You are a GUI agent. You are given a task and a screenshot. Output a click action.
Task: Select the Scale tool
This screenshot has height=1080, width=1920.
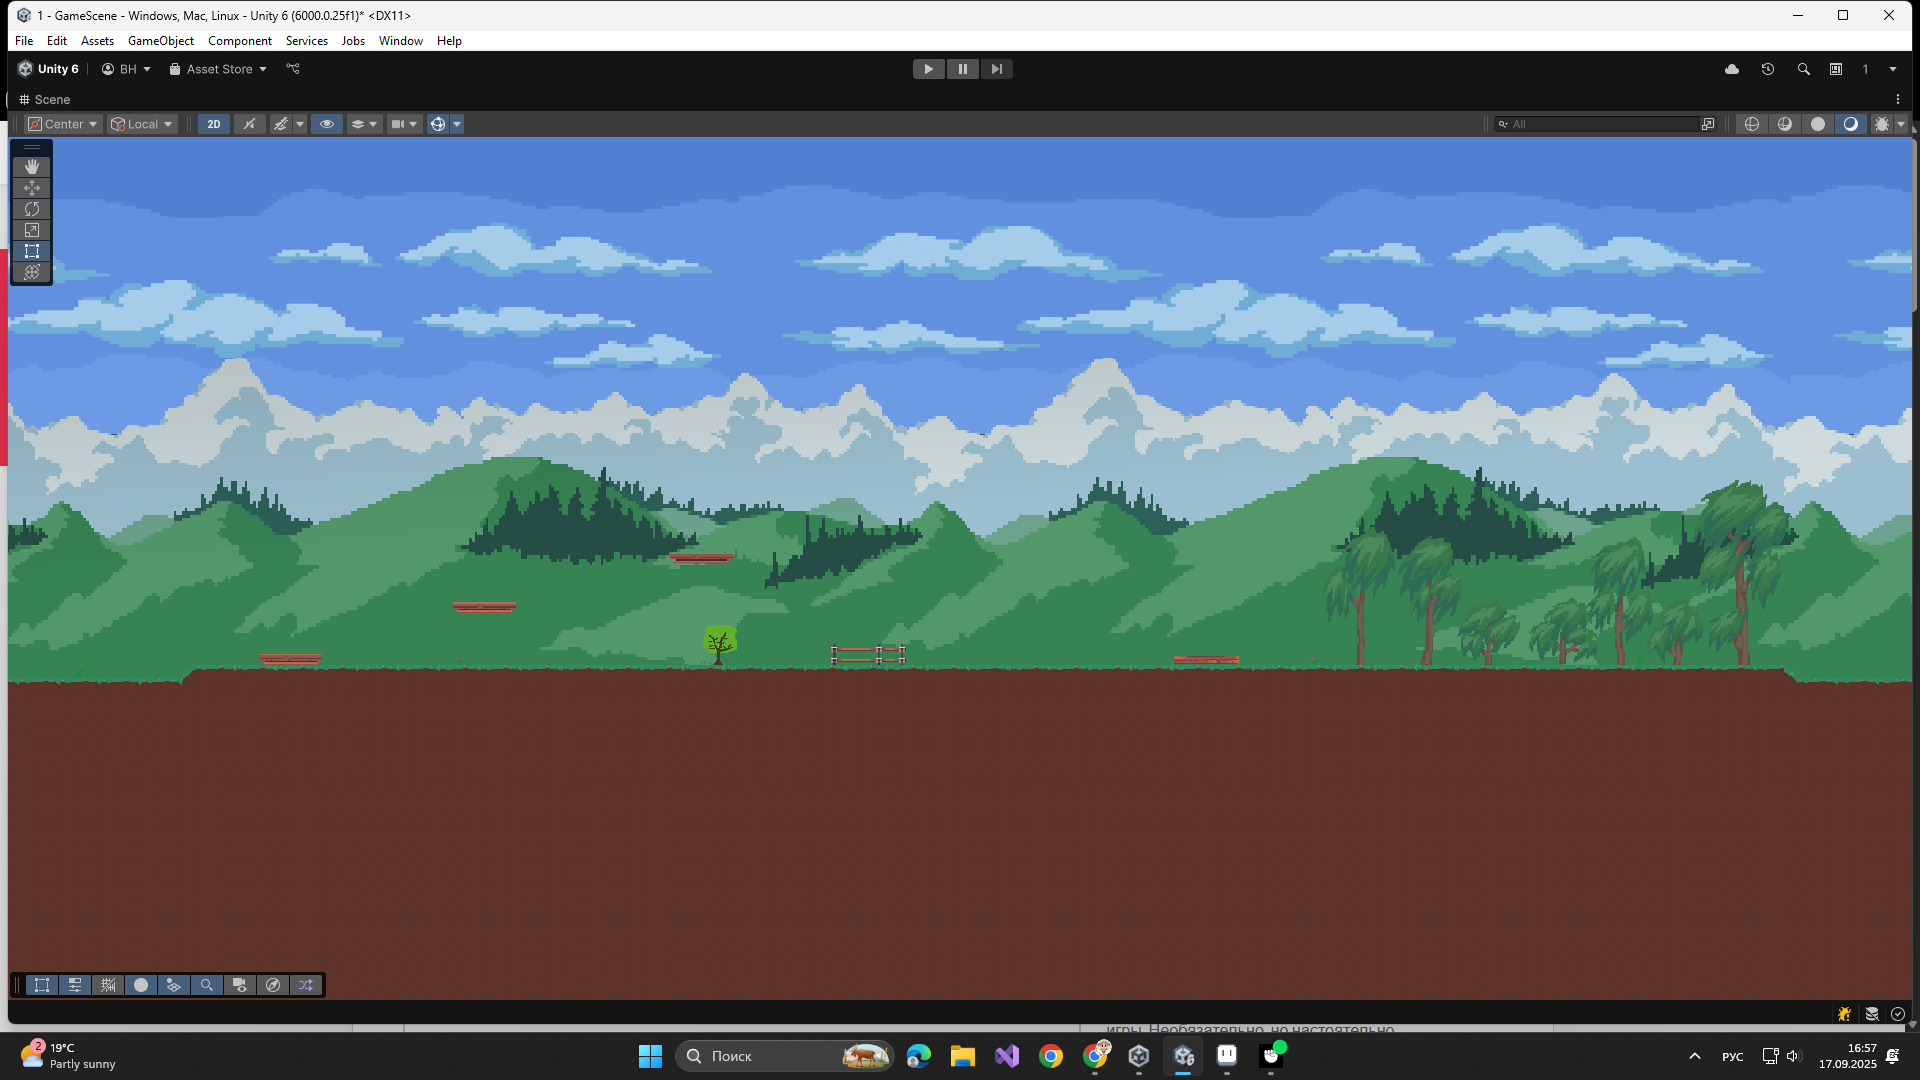pyautogui.click(x=32, y=230)
